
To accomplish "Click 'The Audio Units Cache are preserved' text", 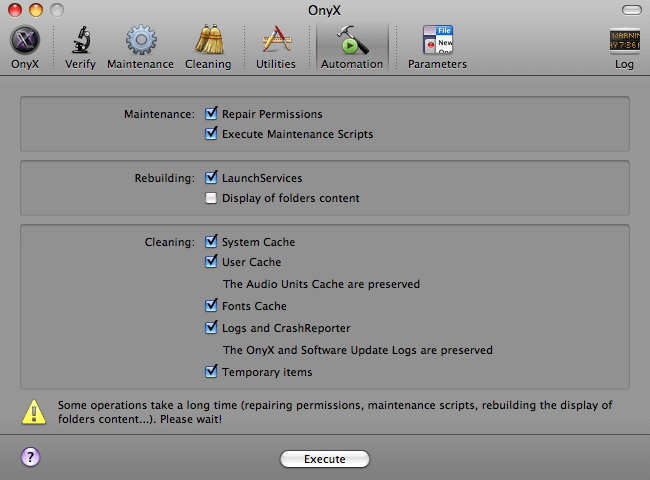I will pos(321,284).
